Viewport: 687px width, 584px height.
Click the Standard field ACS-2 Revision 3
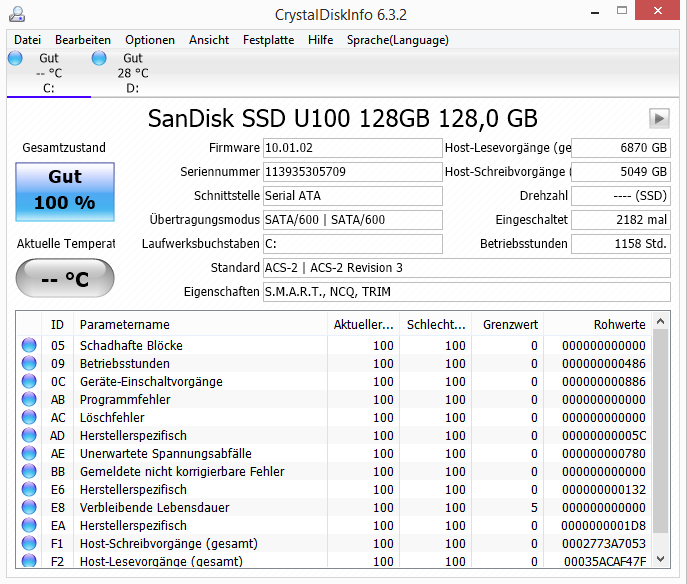467,268
